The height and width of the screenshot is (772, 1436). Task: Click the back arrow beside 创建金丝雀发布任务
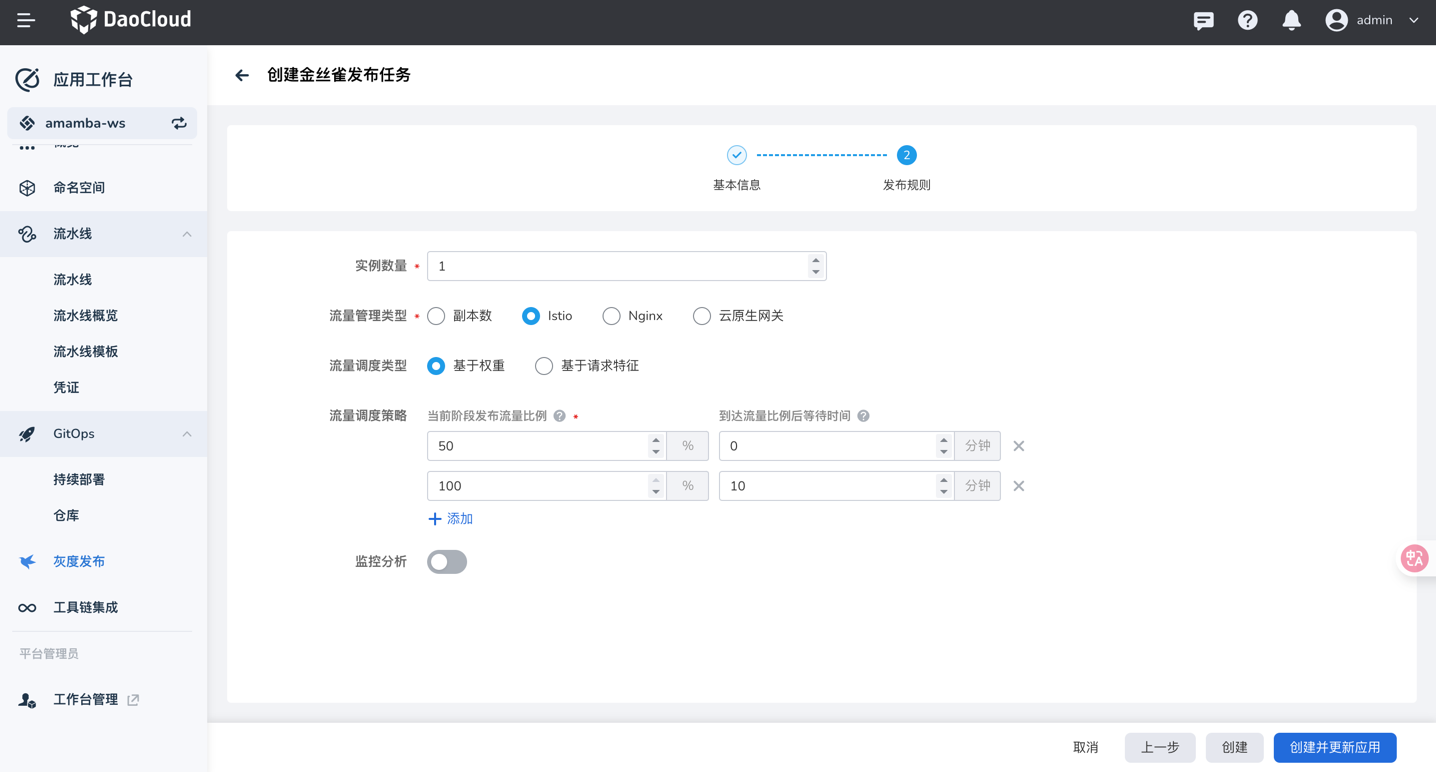point(242,75)
